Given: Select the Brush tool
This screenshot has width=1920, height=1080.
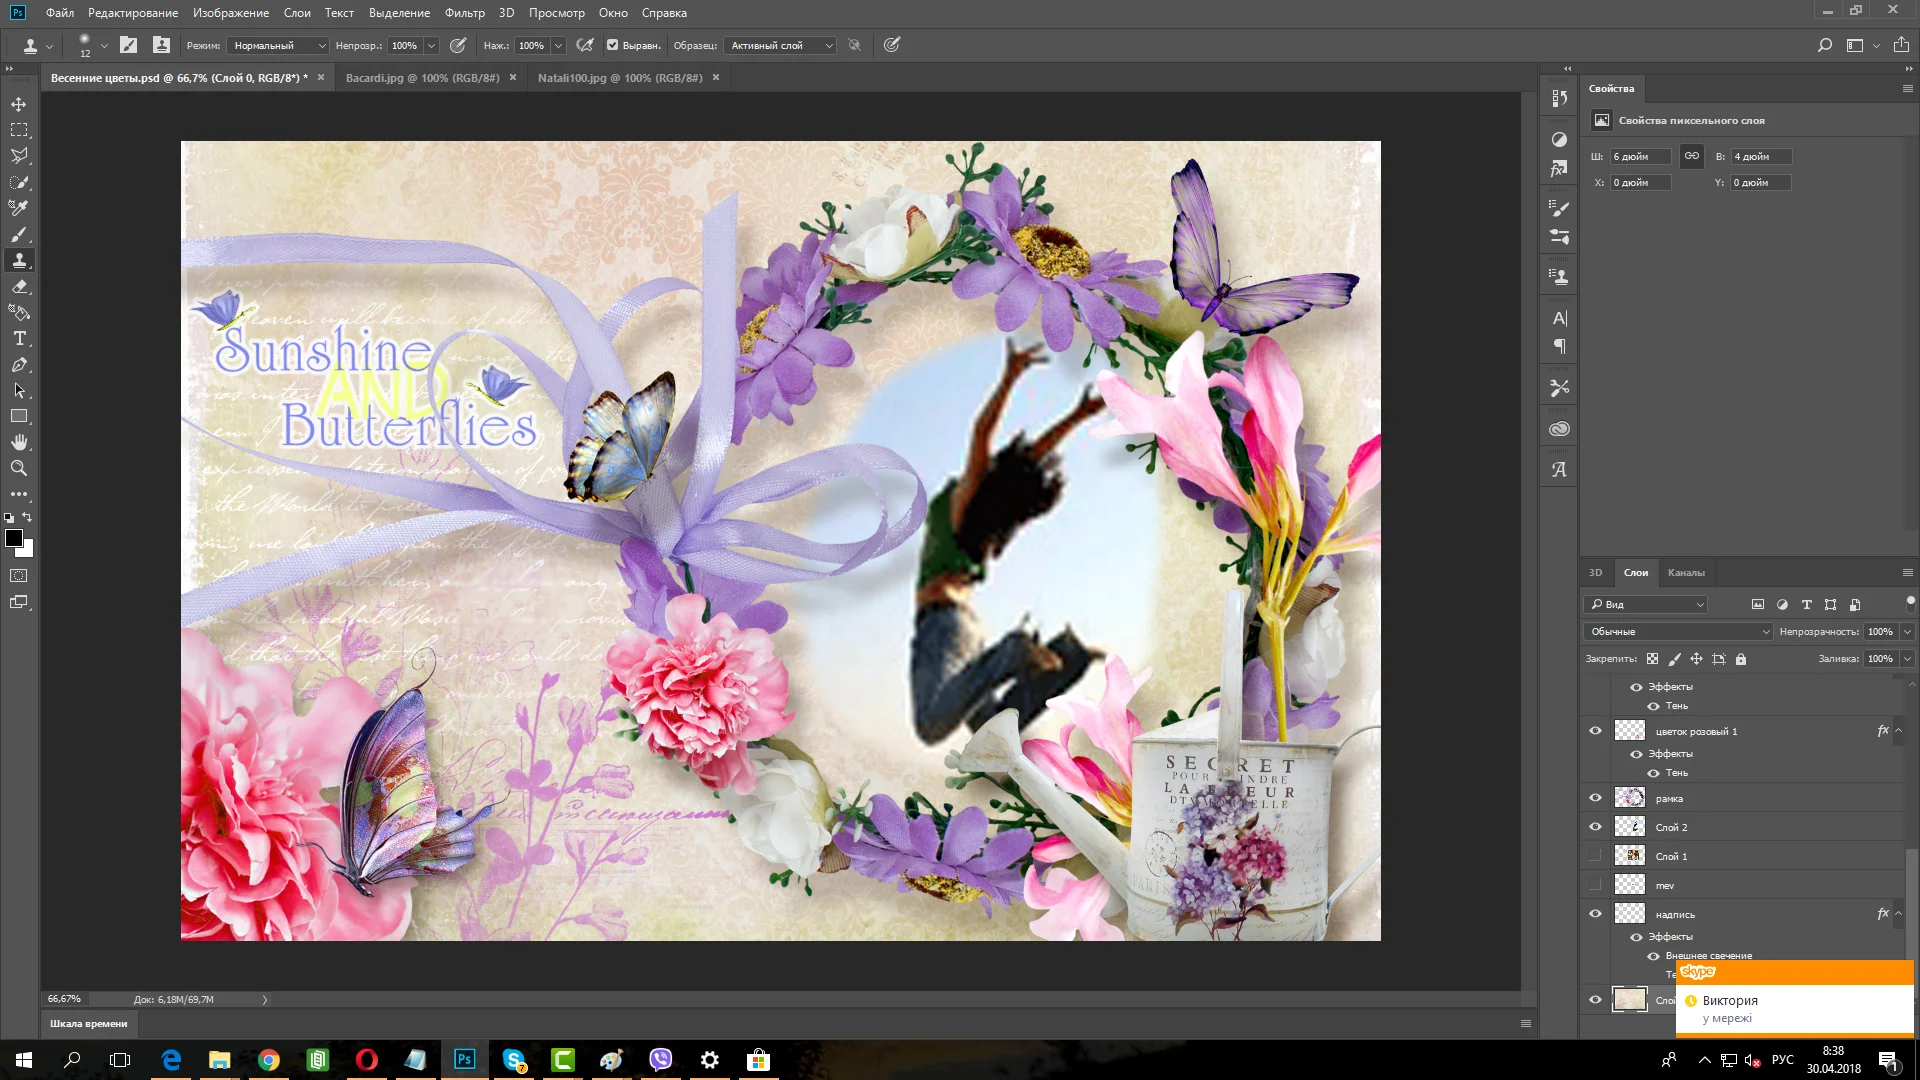Looking at the screenshot, I should point(19,235).
